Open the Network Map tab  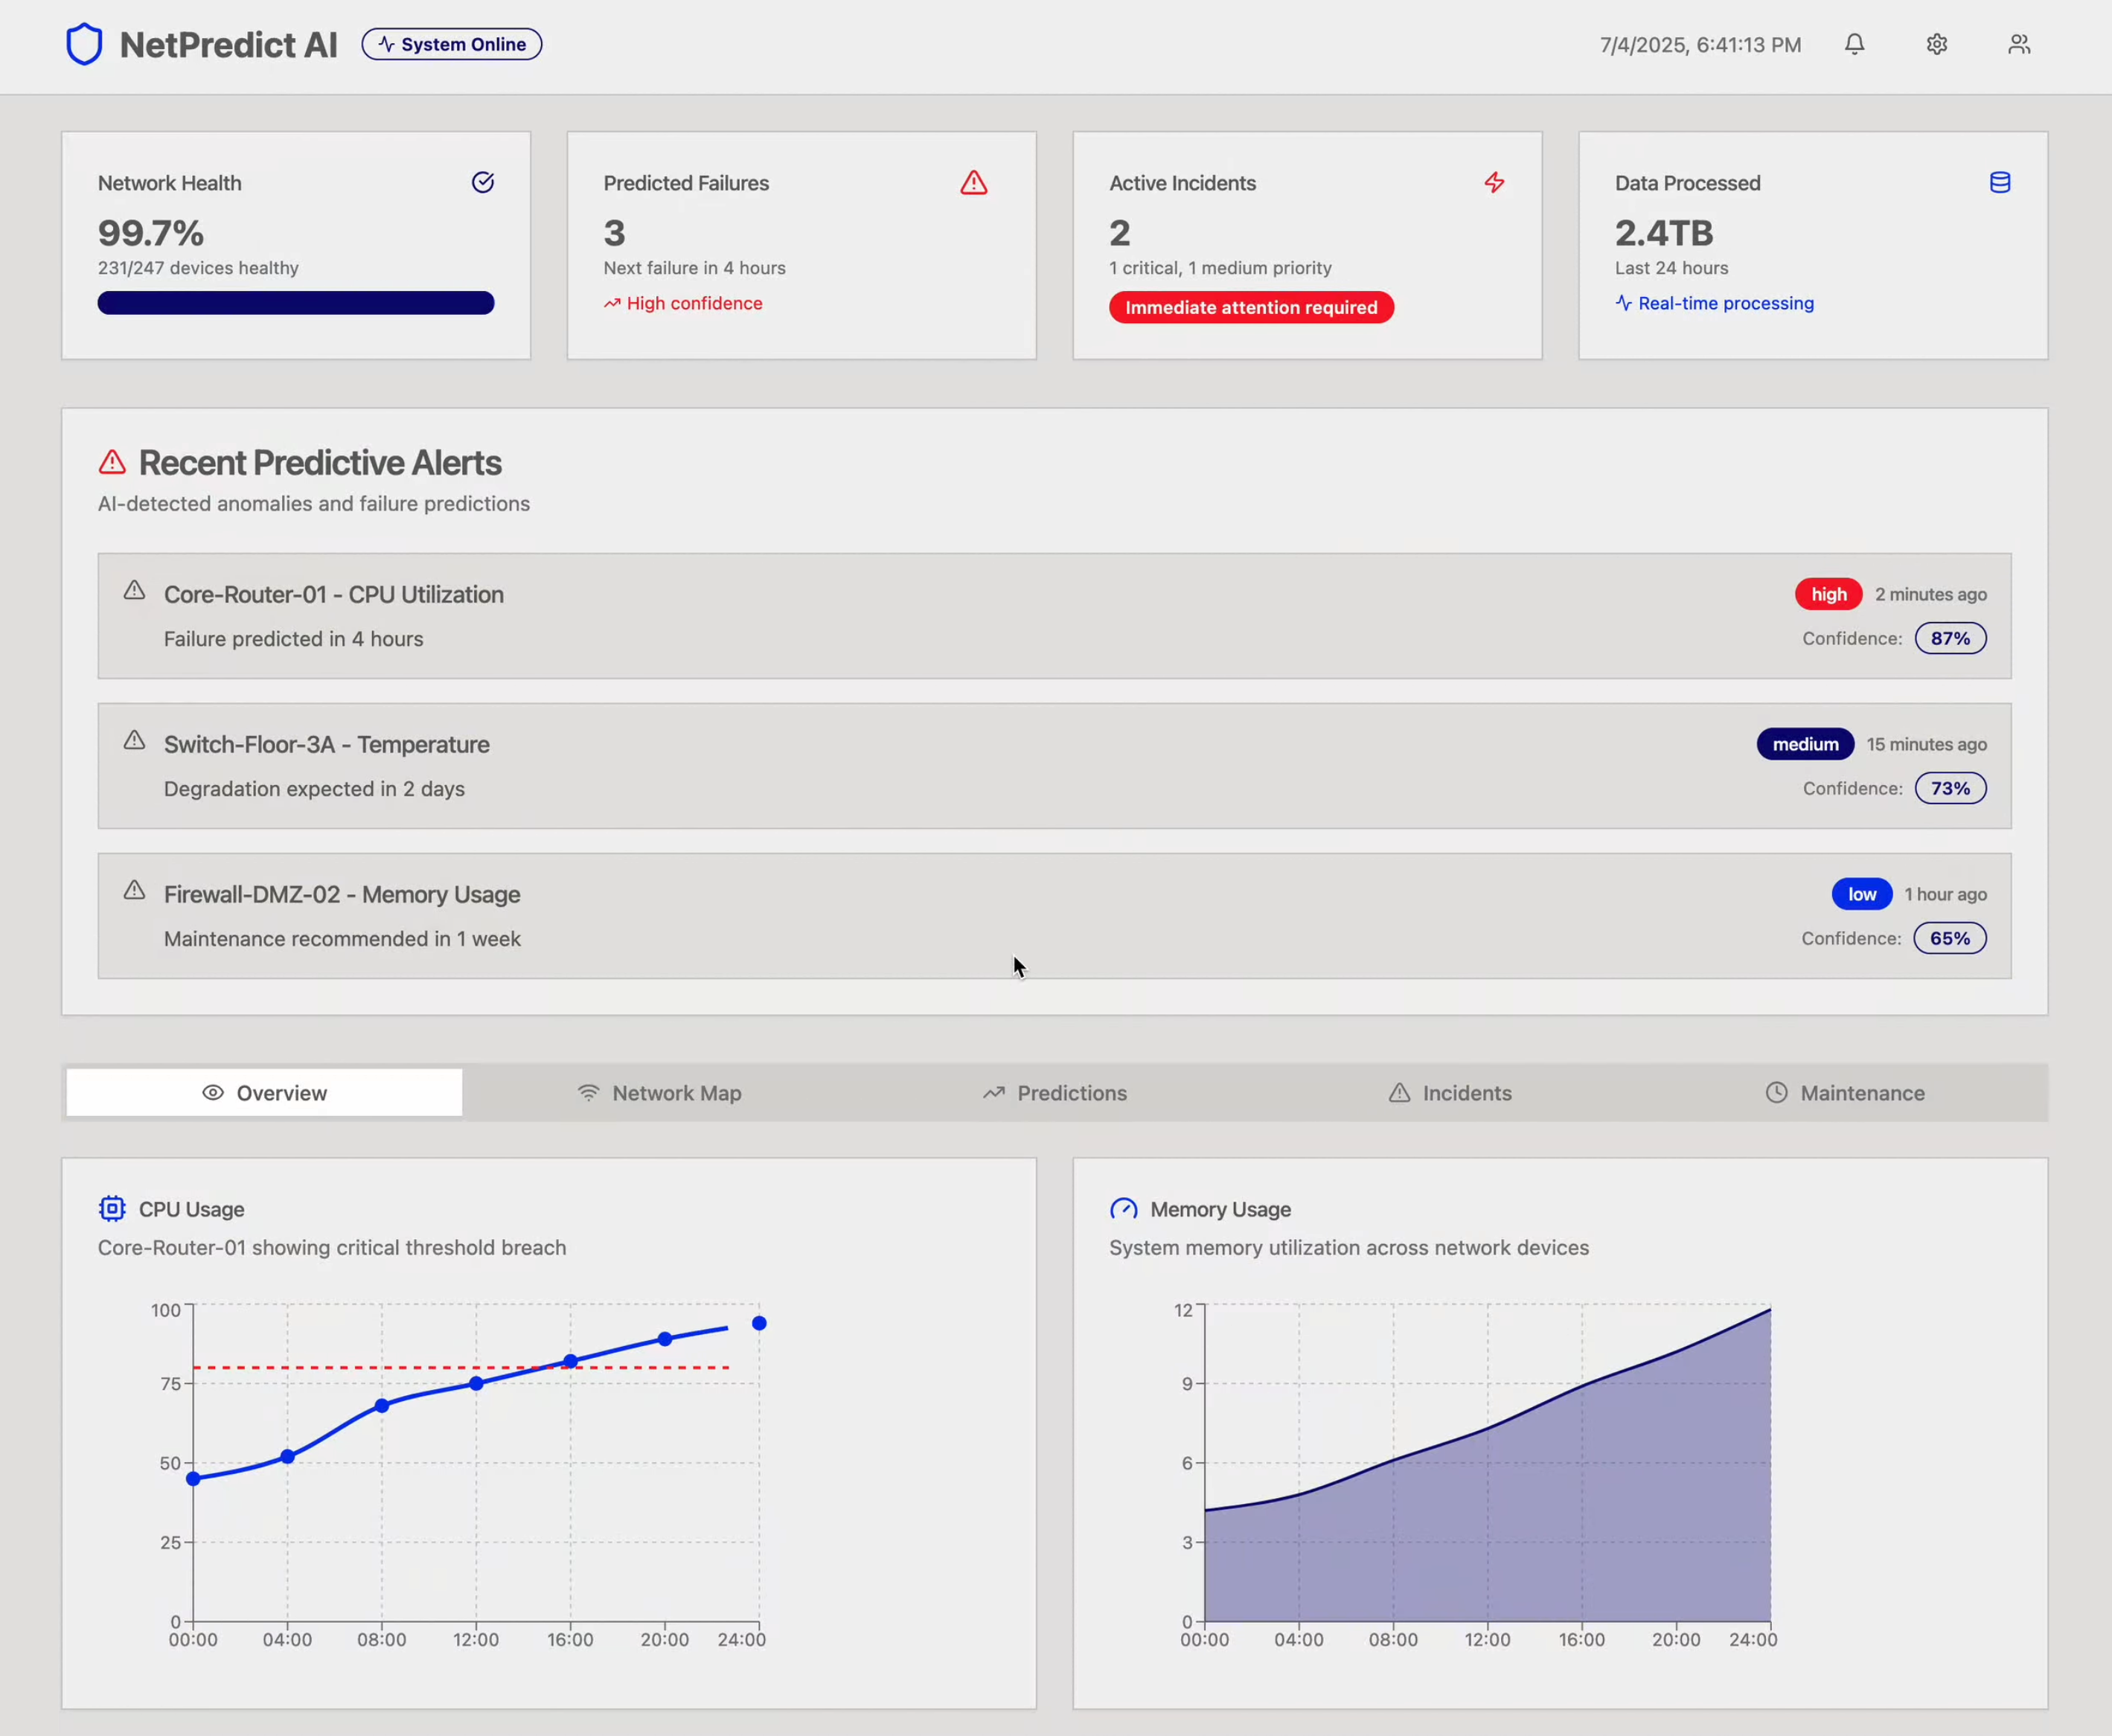point(659,1093)
